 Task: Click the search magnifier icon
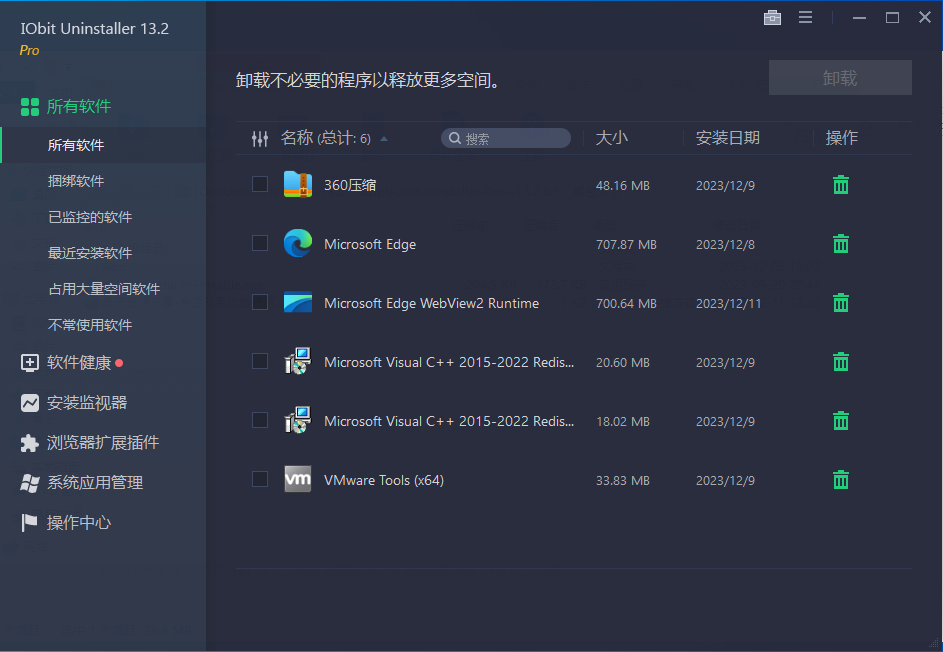click(455, 138)
